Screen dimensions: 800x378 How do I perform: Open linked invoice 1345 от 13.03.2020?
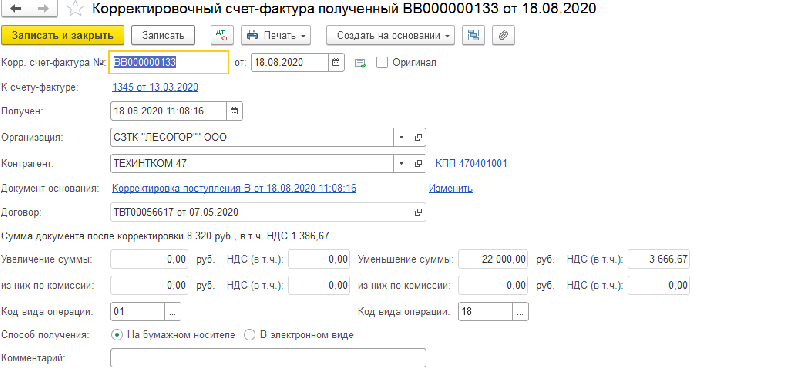point(155,87)
